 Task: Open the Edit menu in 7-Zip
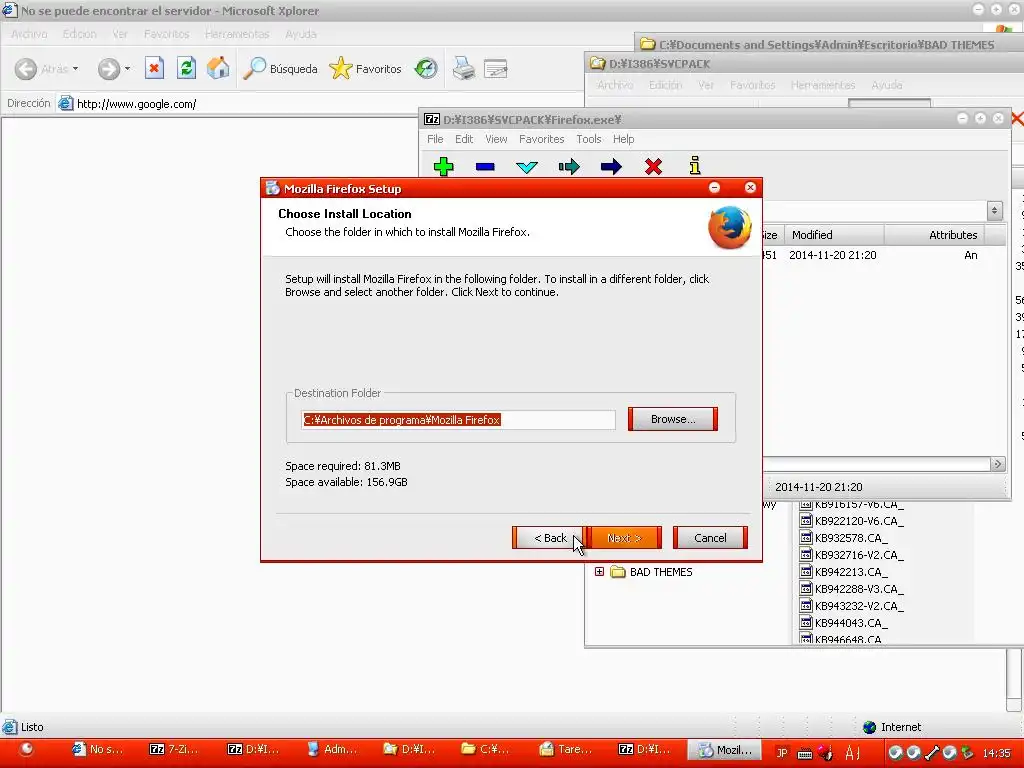click(464, 139)
